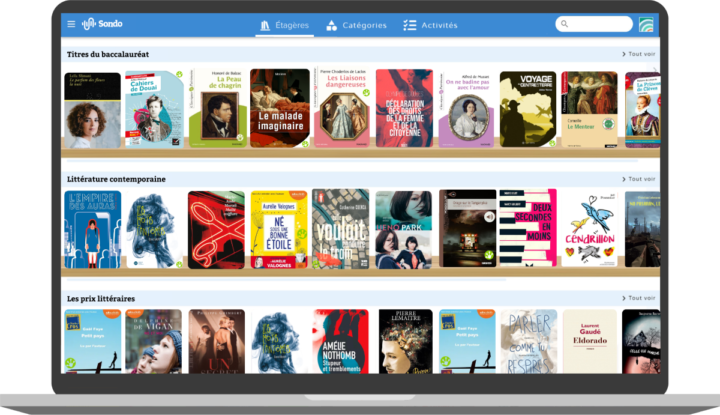Image resolution: width=720 pixels, height=415 pixels.
Task: Tout voir for Les prix littéraires
Action: pyautogui.click(x=638, y=298)
